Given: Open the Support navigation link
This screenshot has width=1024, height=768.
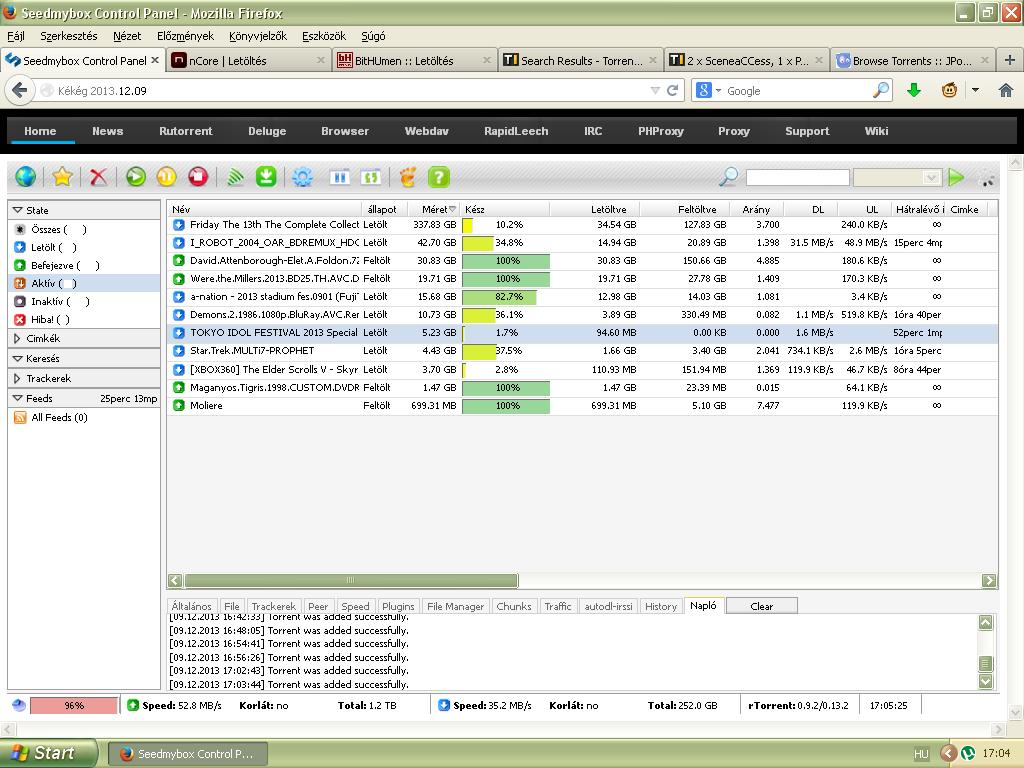Looking at the screenshot, I should 807,131.
